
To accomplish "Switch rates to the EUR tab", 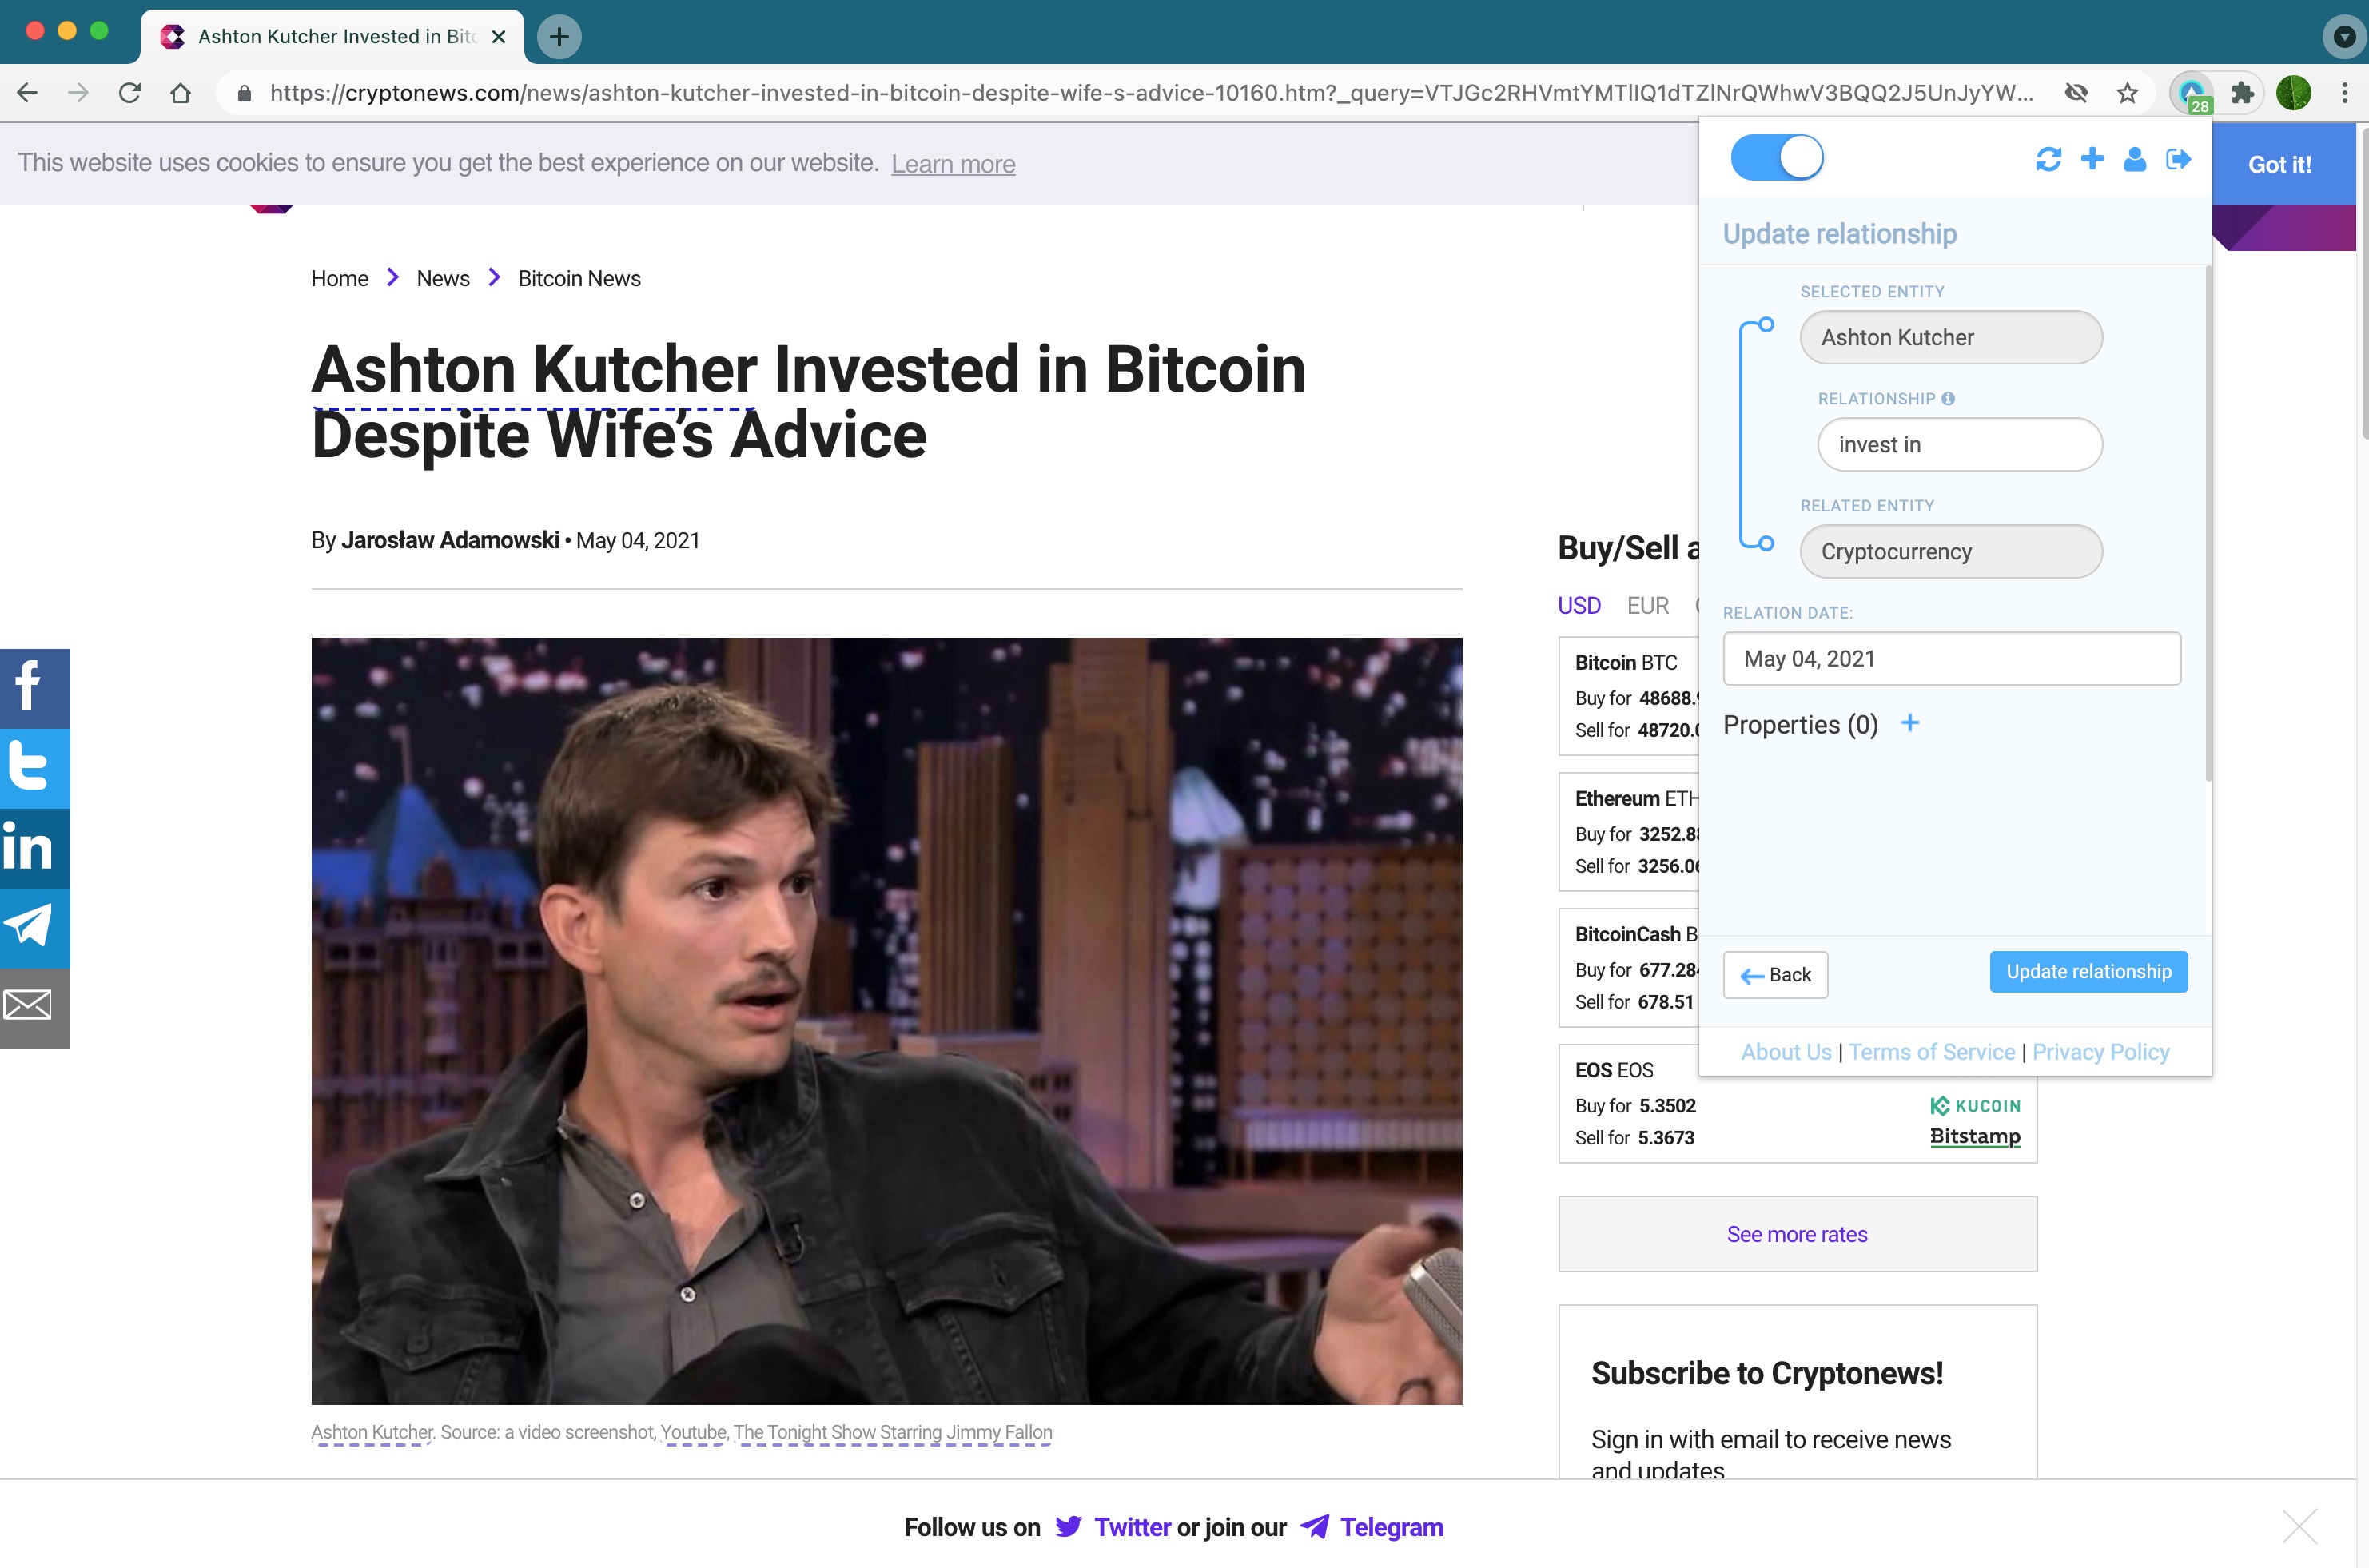I will 1648,605.
